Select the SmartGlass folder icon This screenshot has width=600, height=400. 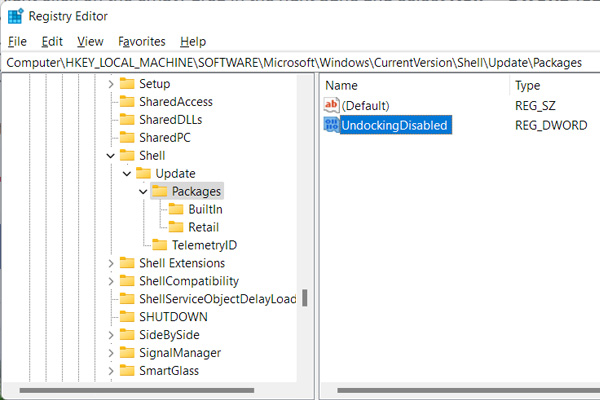click(127, 370)
